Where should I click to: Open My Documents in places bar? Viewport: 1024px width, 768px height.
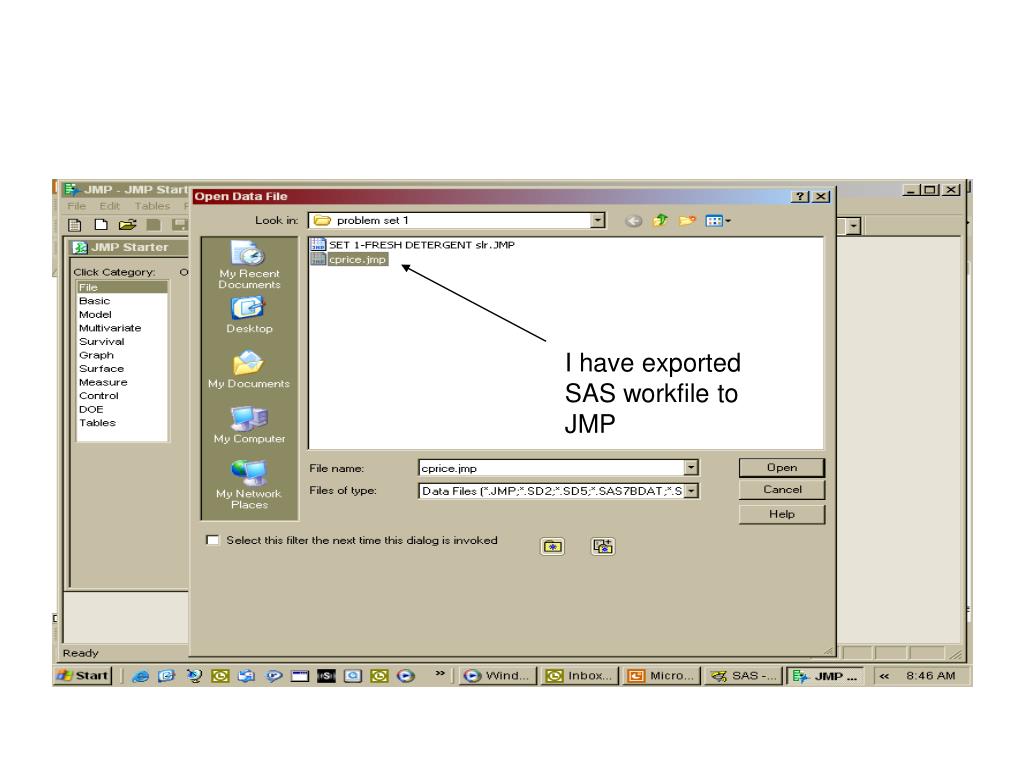(249, 370)
